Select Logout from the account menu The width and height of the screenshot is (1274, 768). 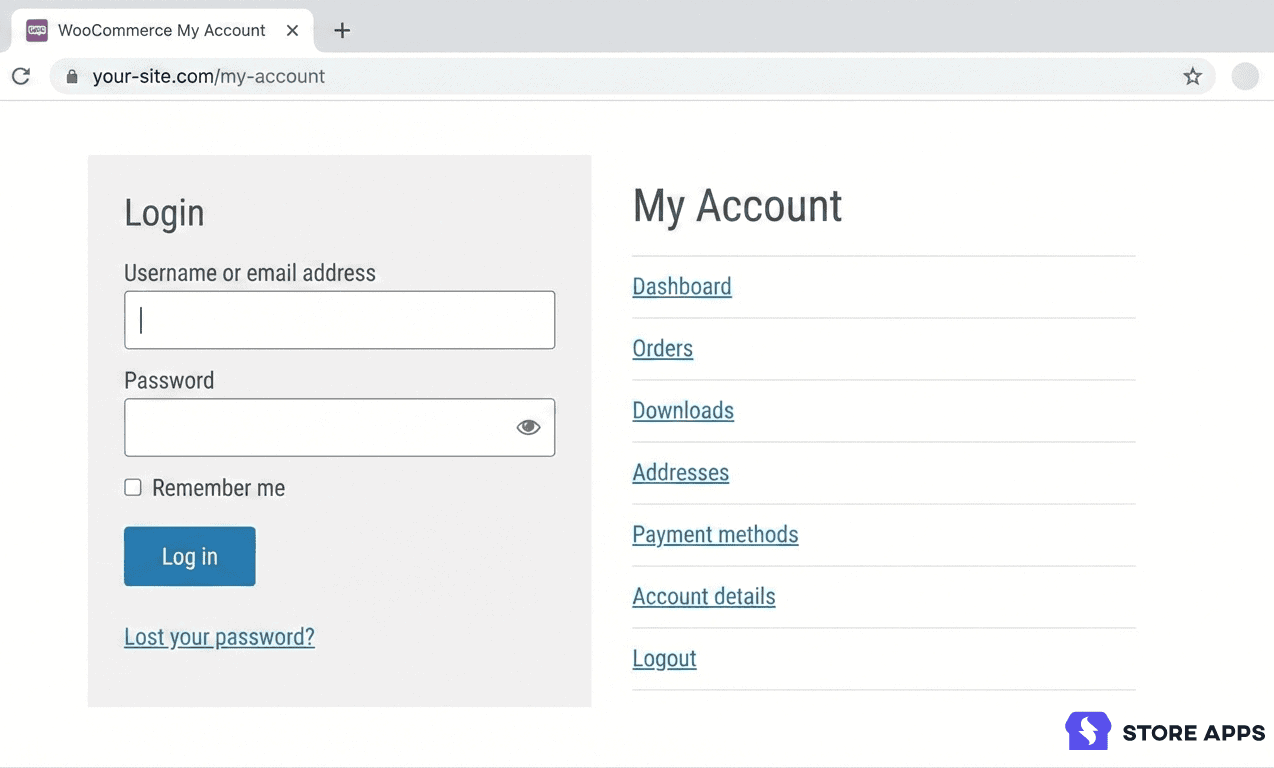(664, 658)
